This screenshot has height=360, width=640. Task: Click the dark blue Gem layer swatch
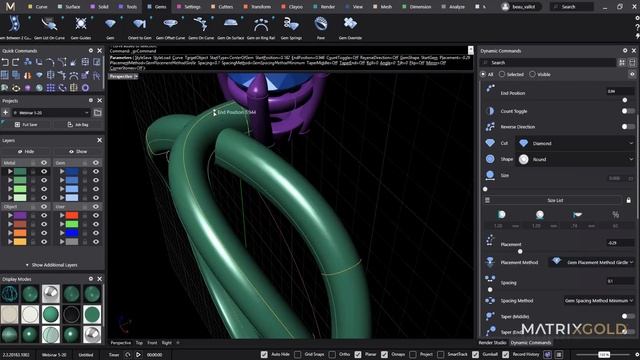click(72, 171)
